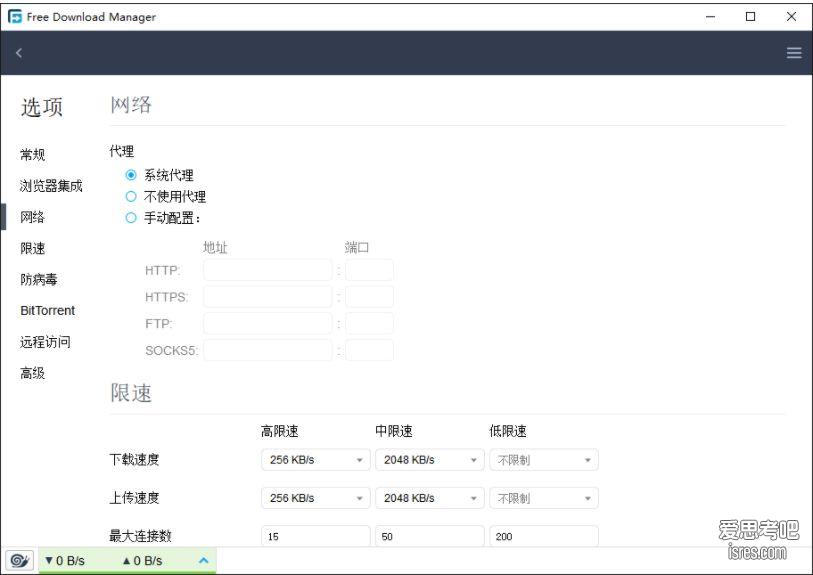Click the Free Download Manager title icon

coord(15,17)
